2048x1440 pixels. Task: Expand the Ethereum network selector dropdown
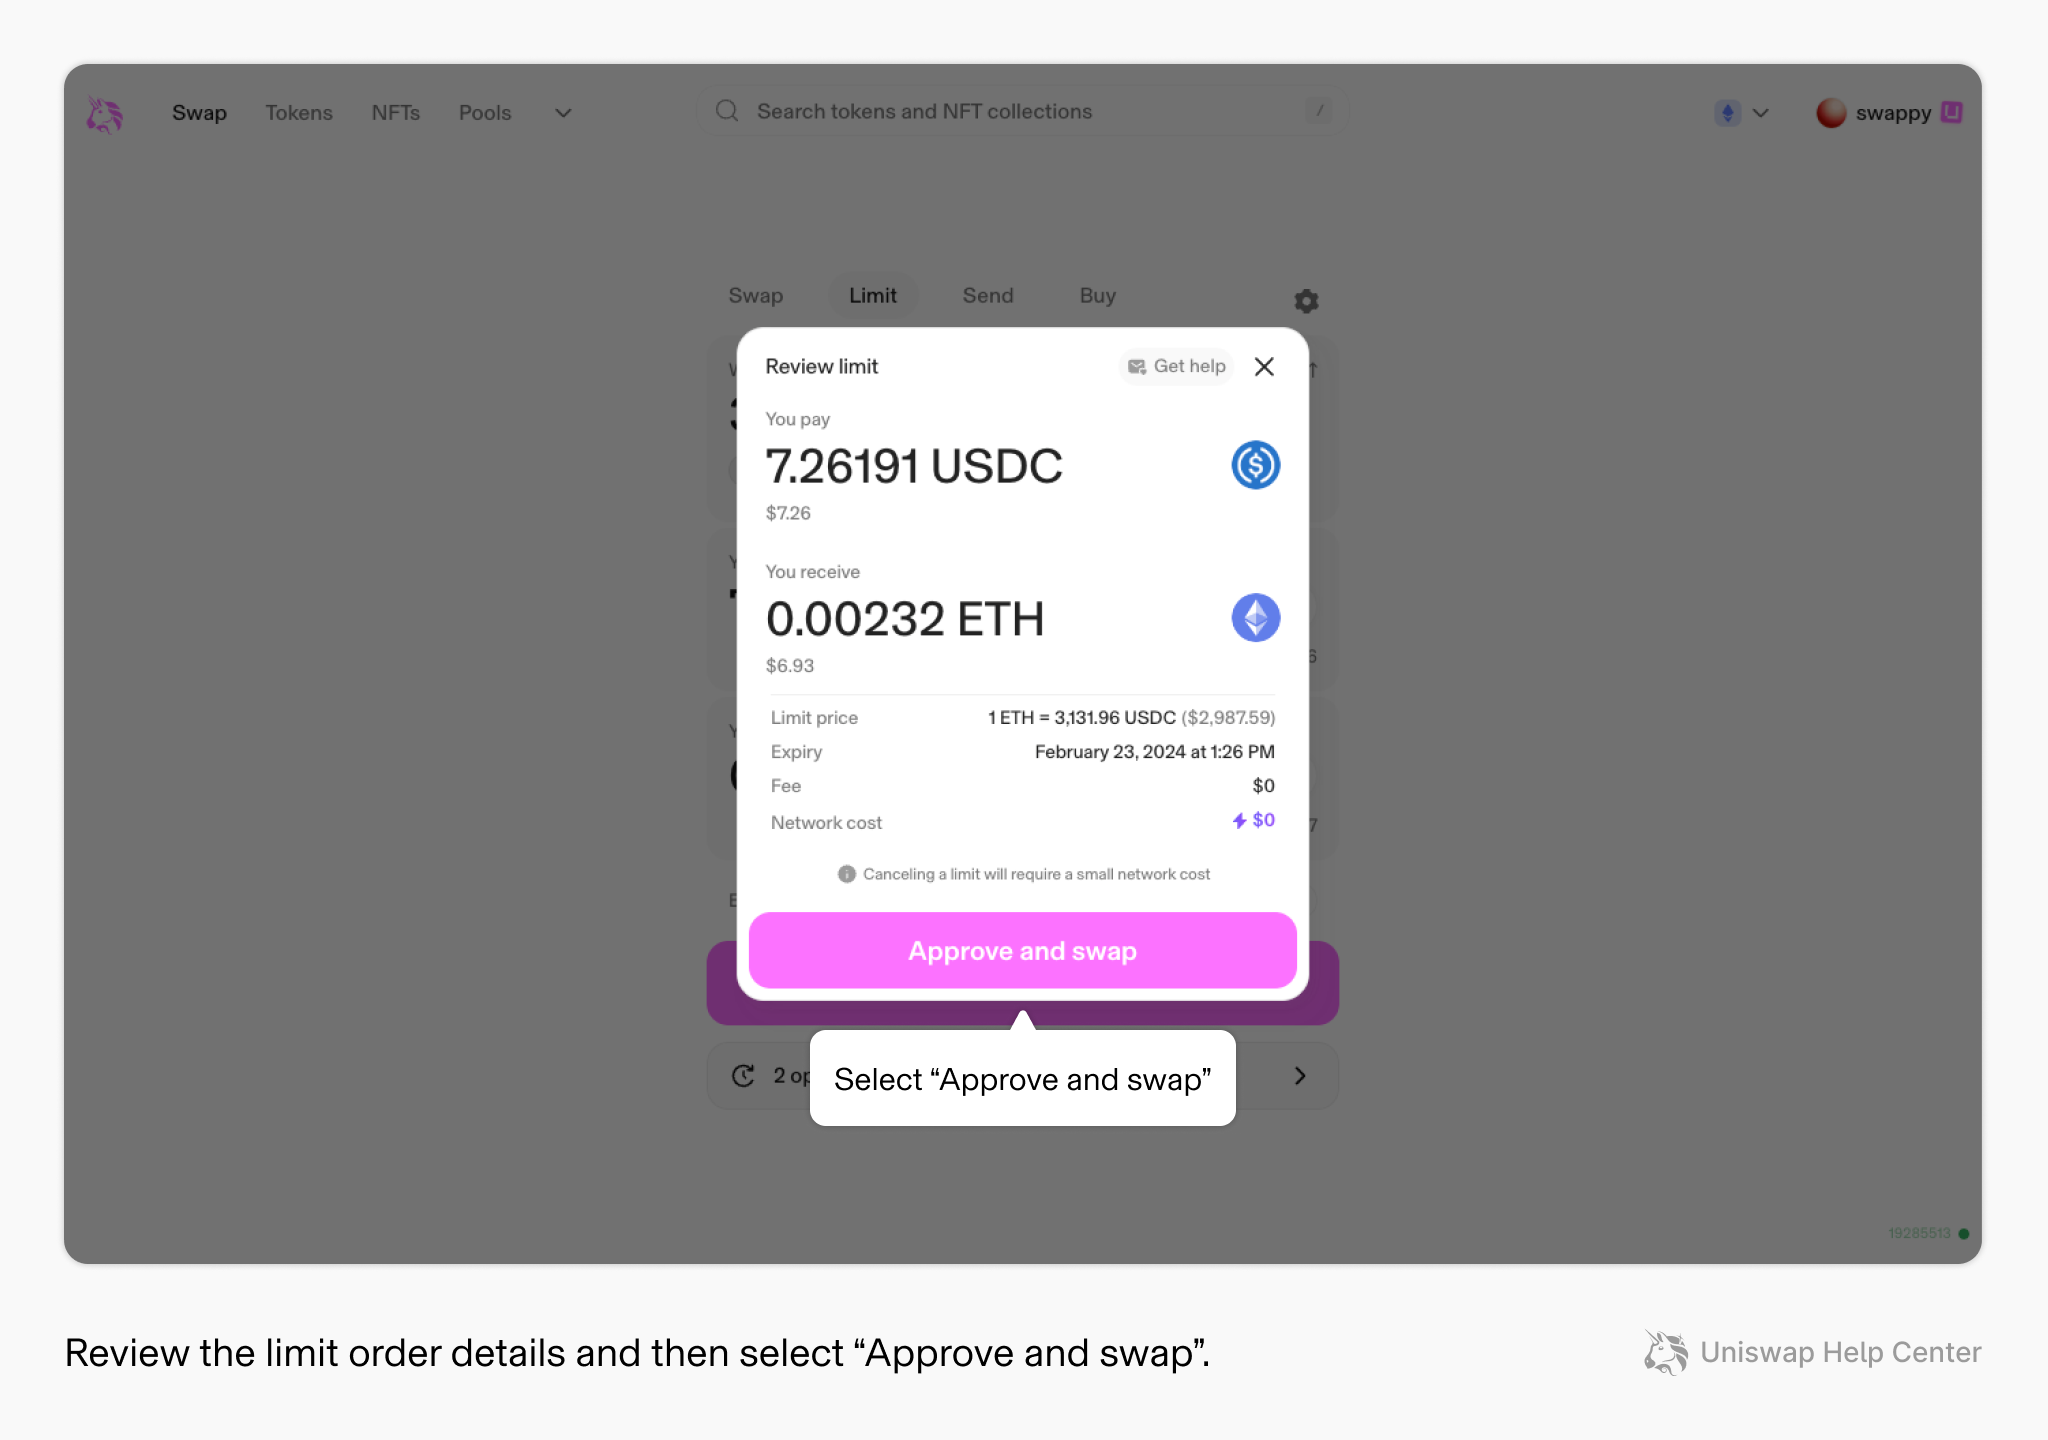click(x=1742, y=113)
